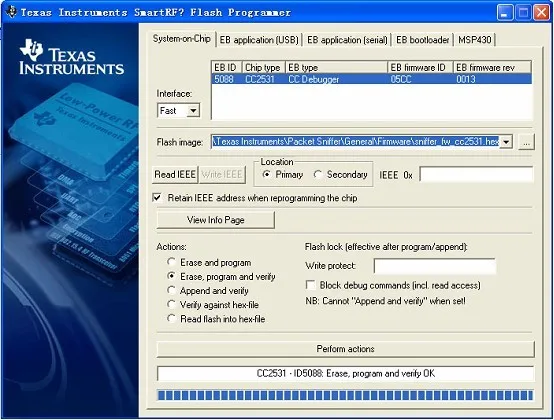The height and width of the screenshot is (420, 554).
Task: Browse for flash image with the ... button
Action: point(526,142)
